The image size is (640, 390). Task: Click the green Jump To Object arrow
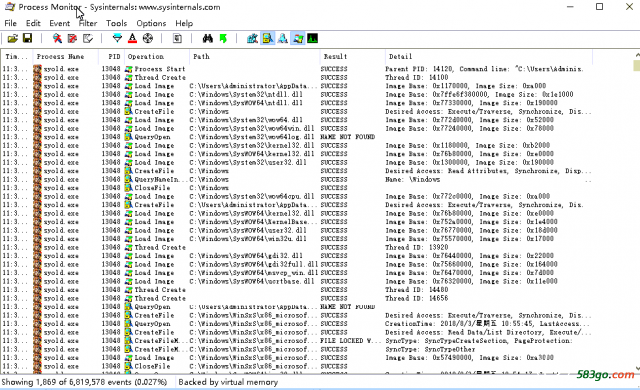coord(223,39)
